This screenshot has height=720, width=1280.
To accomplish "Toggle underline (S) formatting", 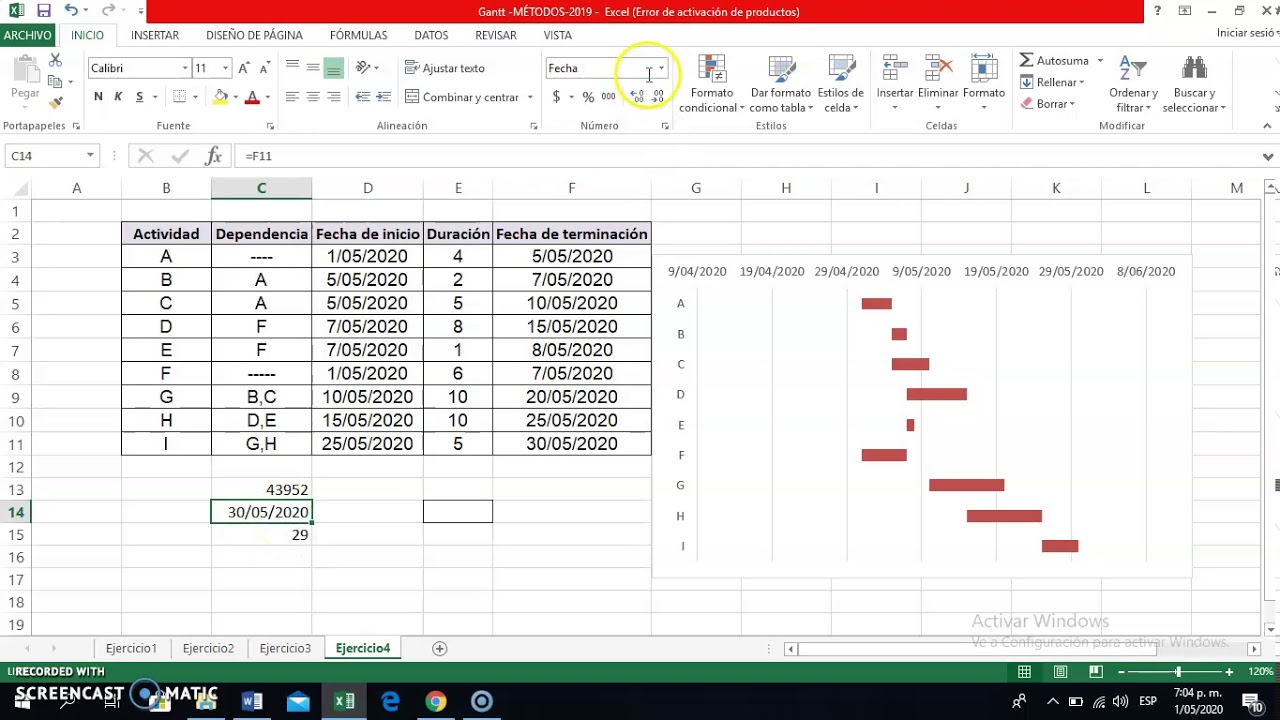I will [x=139, y=97].
